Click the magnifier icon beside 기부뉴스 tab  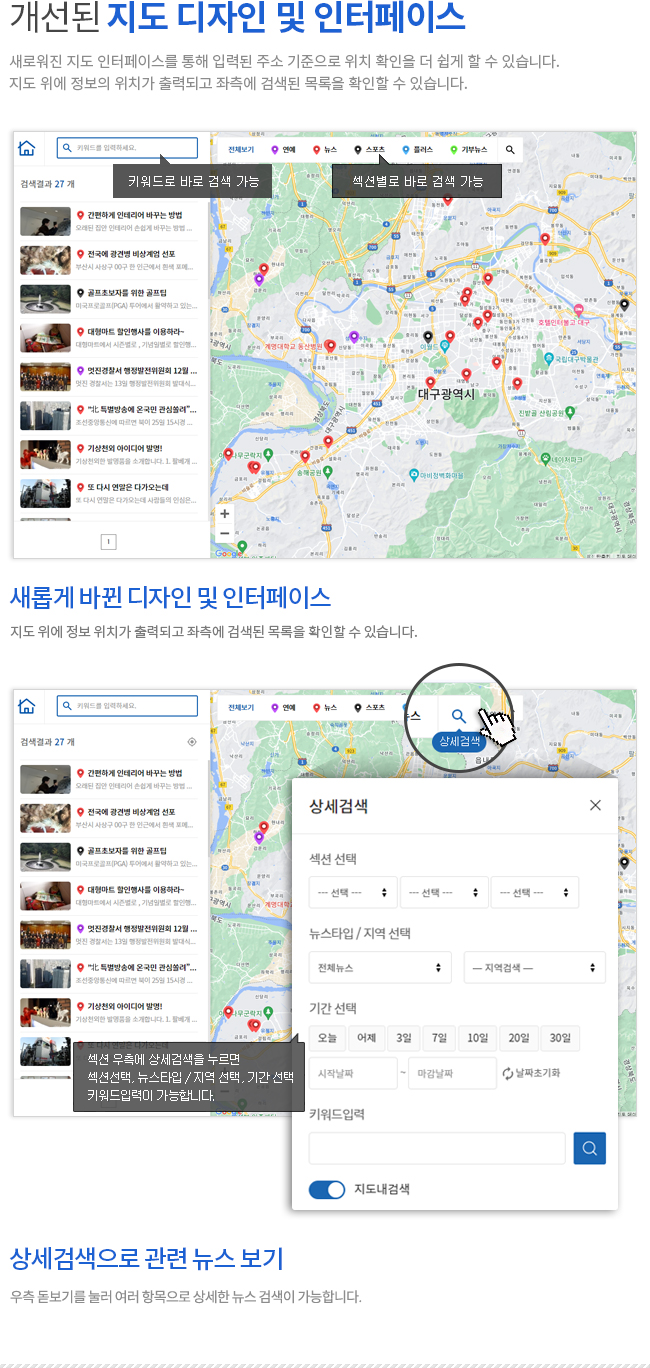tap(509, 149)
